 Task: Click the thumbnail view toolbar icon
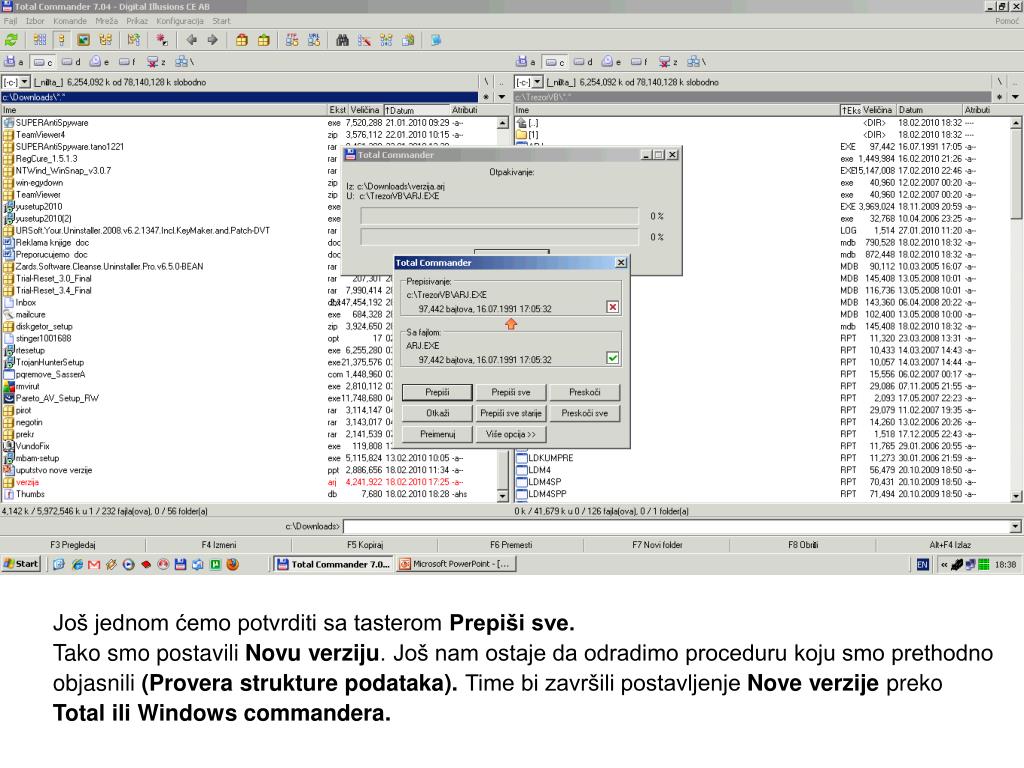[84, 40]
